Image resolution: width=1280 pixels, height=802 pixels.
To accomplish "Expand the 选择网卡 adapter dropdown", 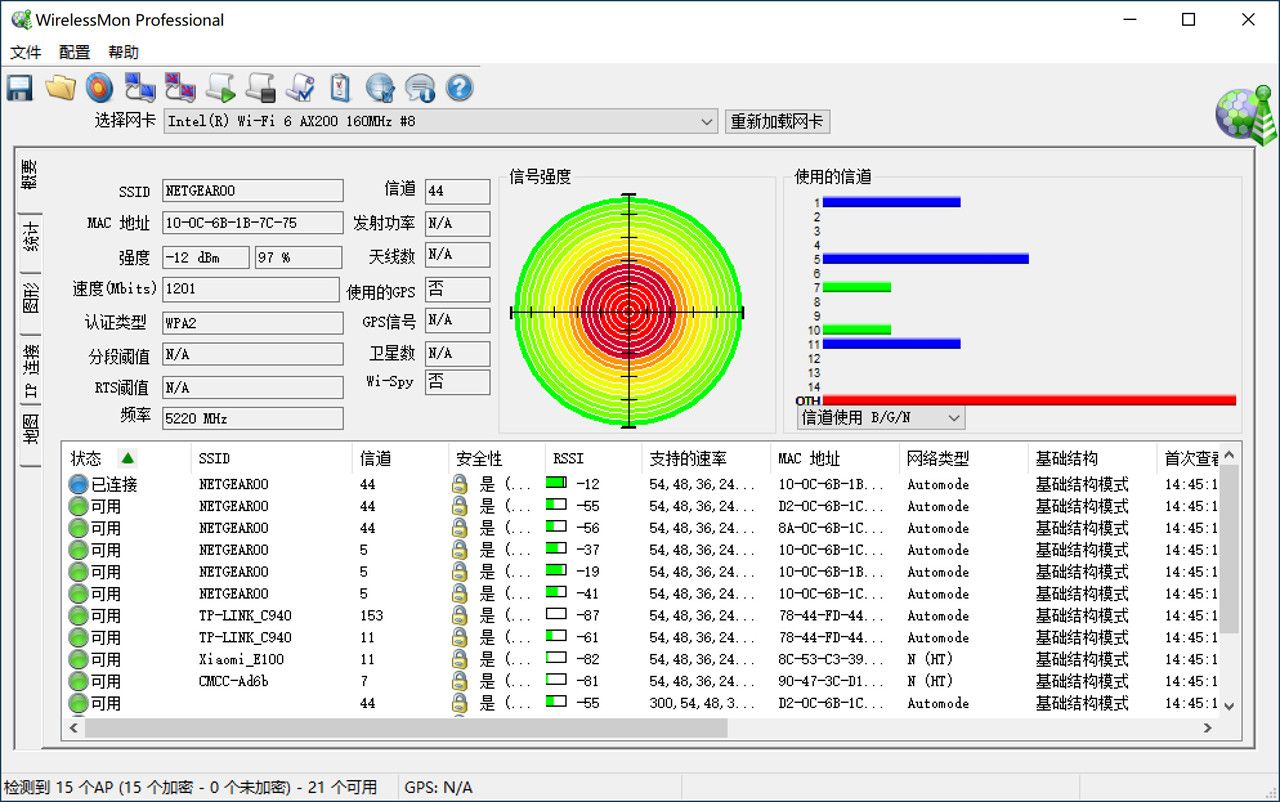I will point(707,121).
